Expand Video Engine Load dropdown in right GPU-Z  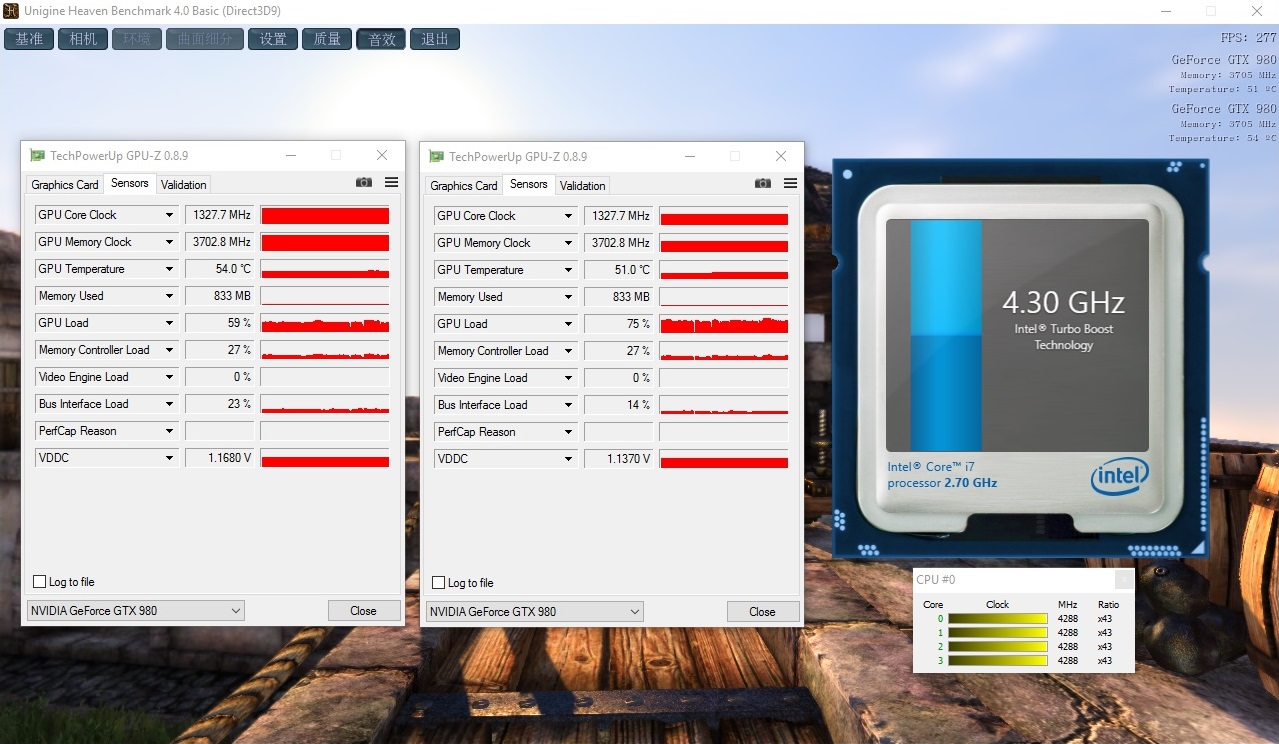[x=568, y=378]
